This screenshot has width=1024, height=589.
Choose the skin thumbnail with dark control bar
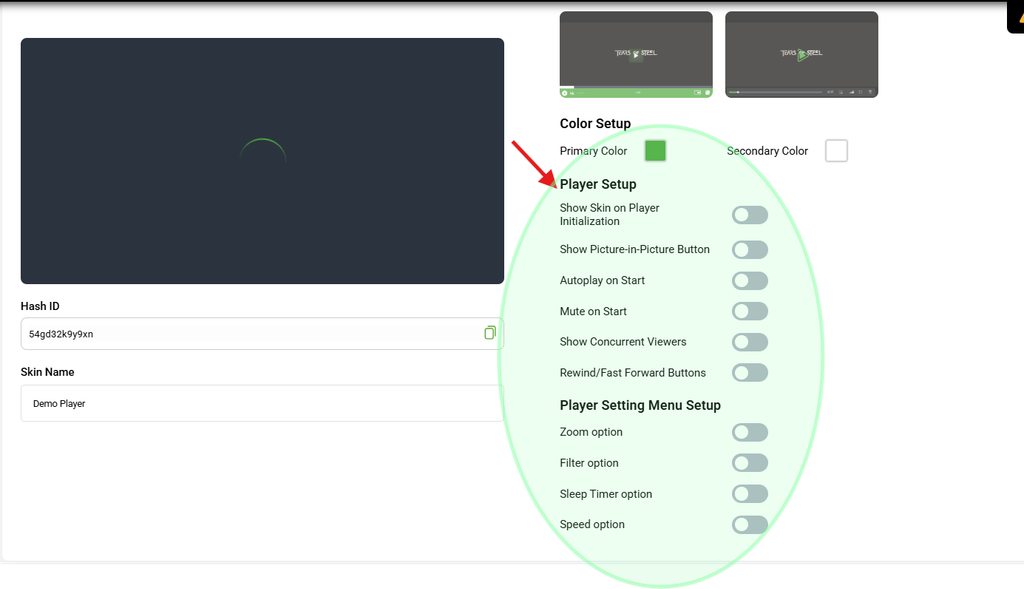[x=801, y=54]
